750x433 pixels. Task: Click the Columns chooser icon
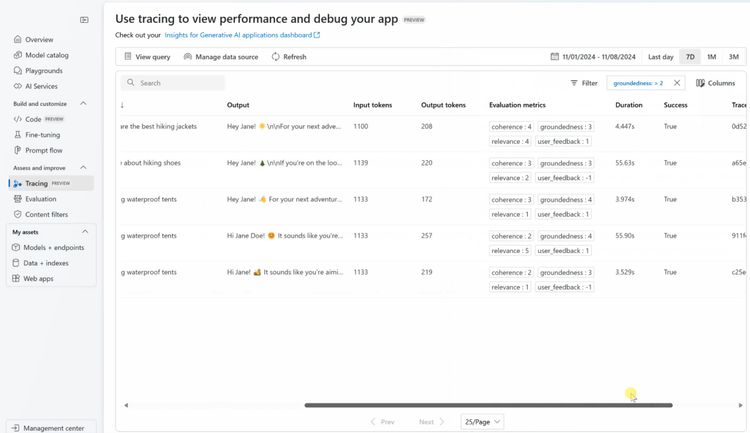700,83
